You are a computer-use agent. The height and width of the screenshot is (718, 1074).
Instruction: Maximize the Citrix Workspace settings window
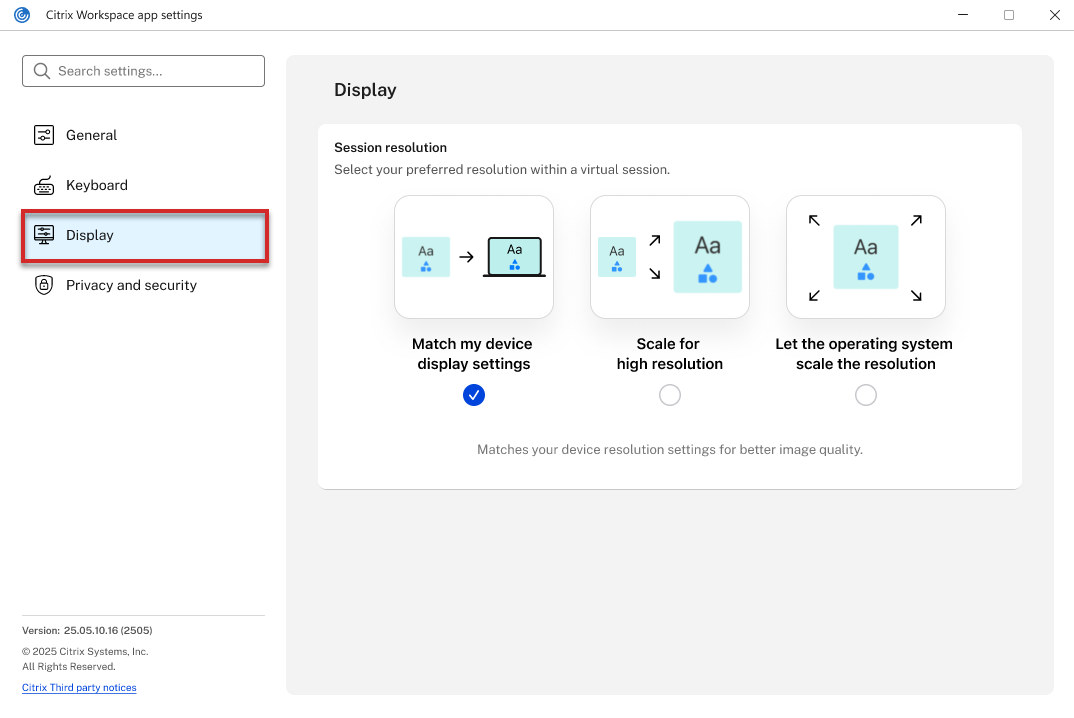pyautogui.click(x=1009, y=15)
